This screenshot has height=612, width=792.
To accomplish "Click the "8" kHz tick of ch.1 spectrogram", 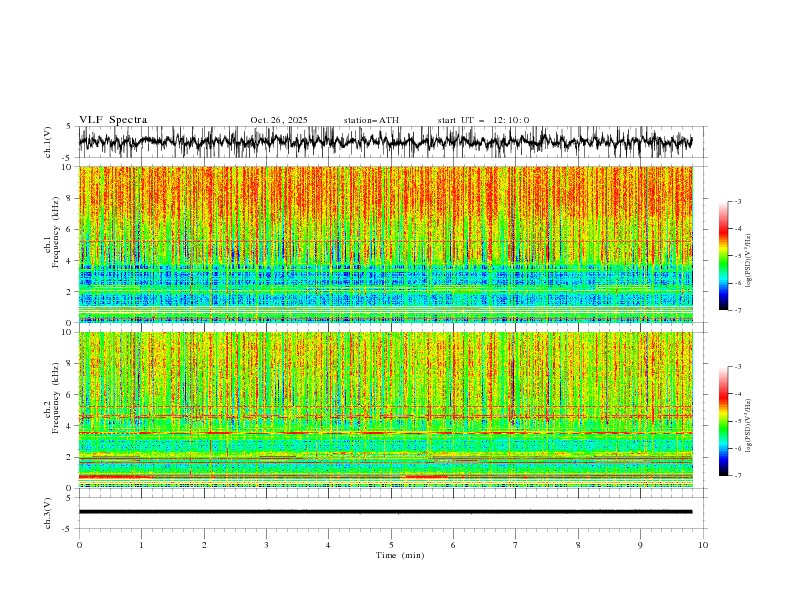I will click(69, 198).
